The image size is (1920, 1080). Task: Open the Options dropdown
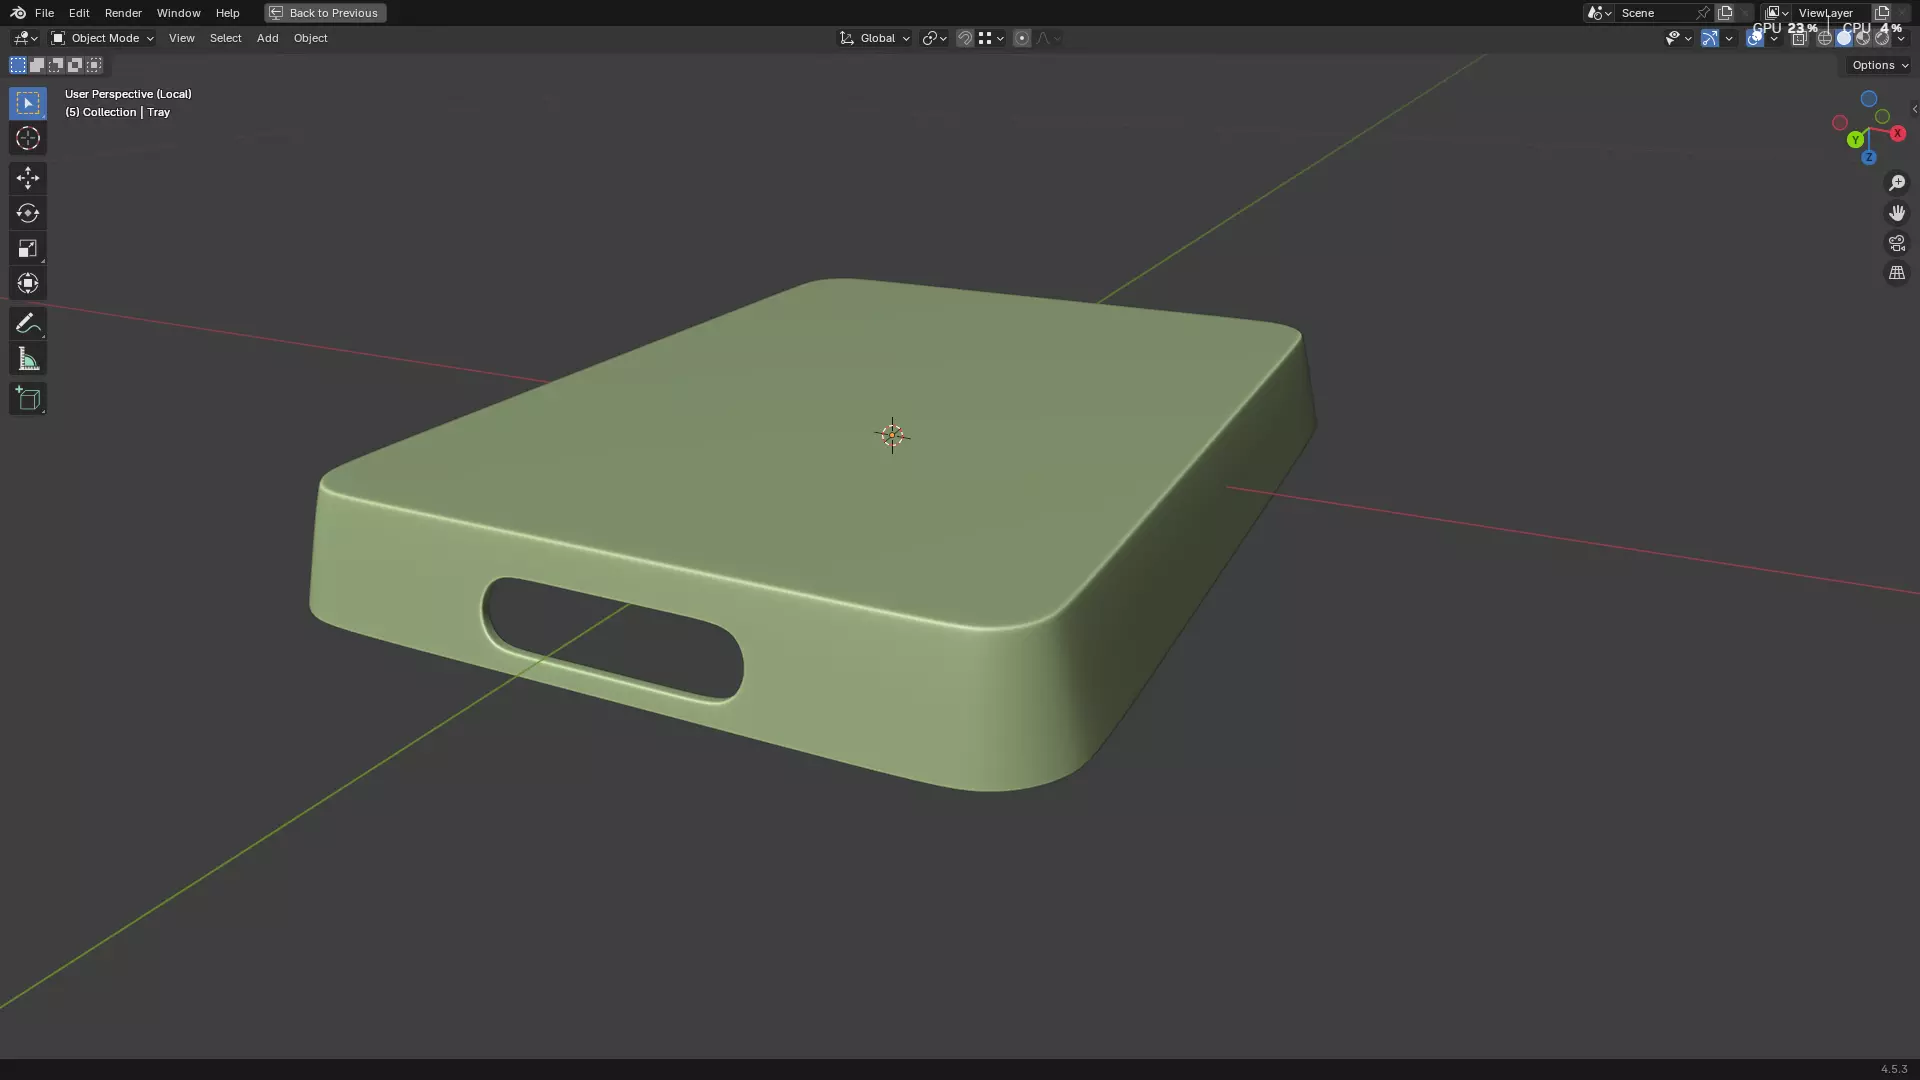tap(1879, 65)
